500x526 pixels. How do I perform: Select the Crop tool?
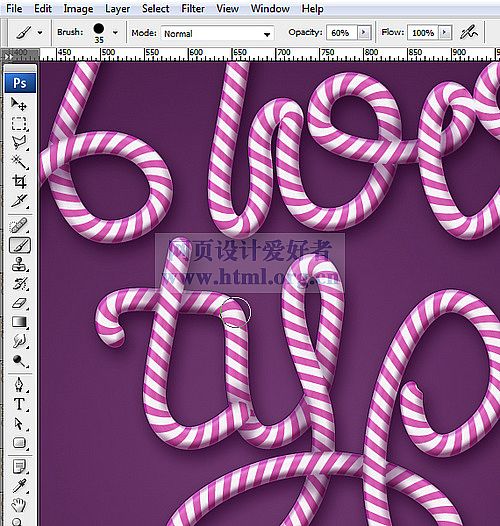(x=19, y=181)
